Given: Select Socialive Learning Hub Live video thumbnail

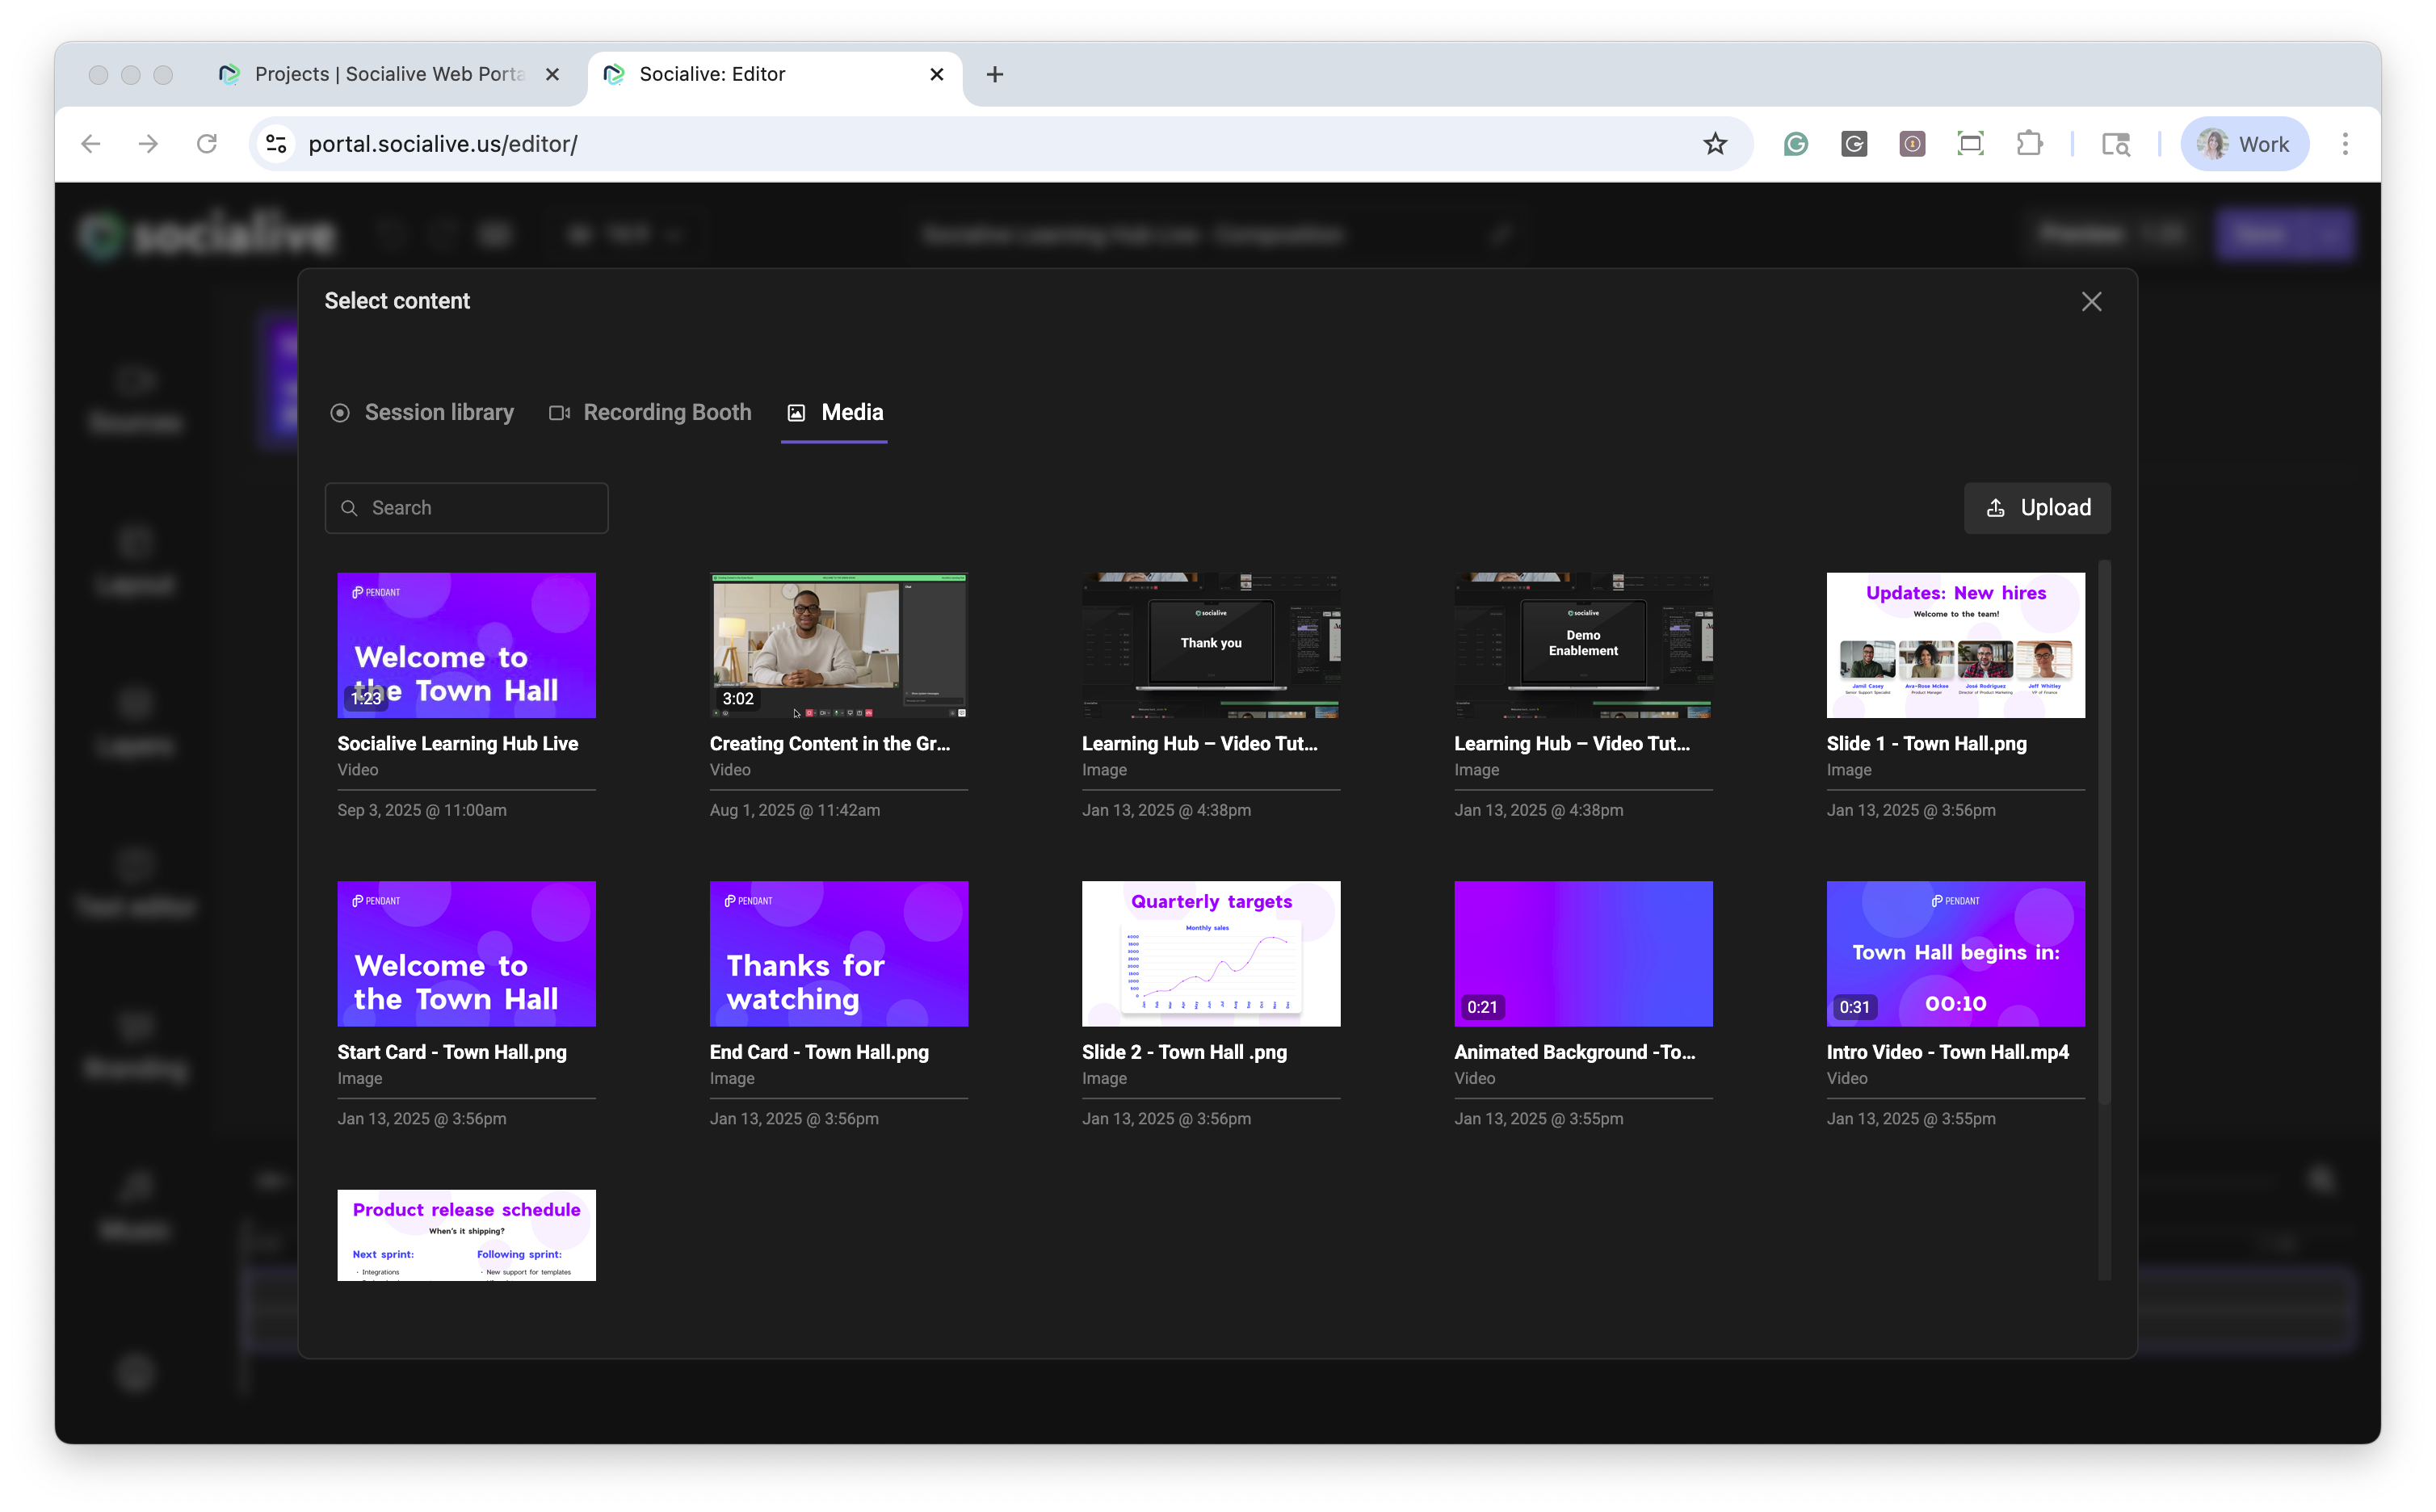Looking at the screenshot, I should pyautogui.click(x=466, y=645).
